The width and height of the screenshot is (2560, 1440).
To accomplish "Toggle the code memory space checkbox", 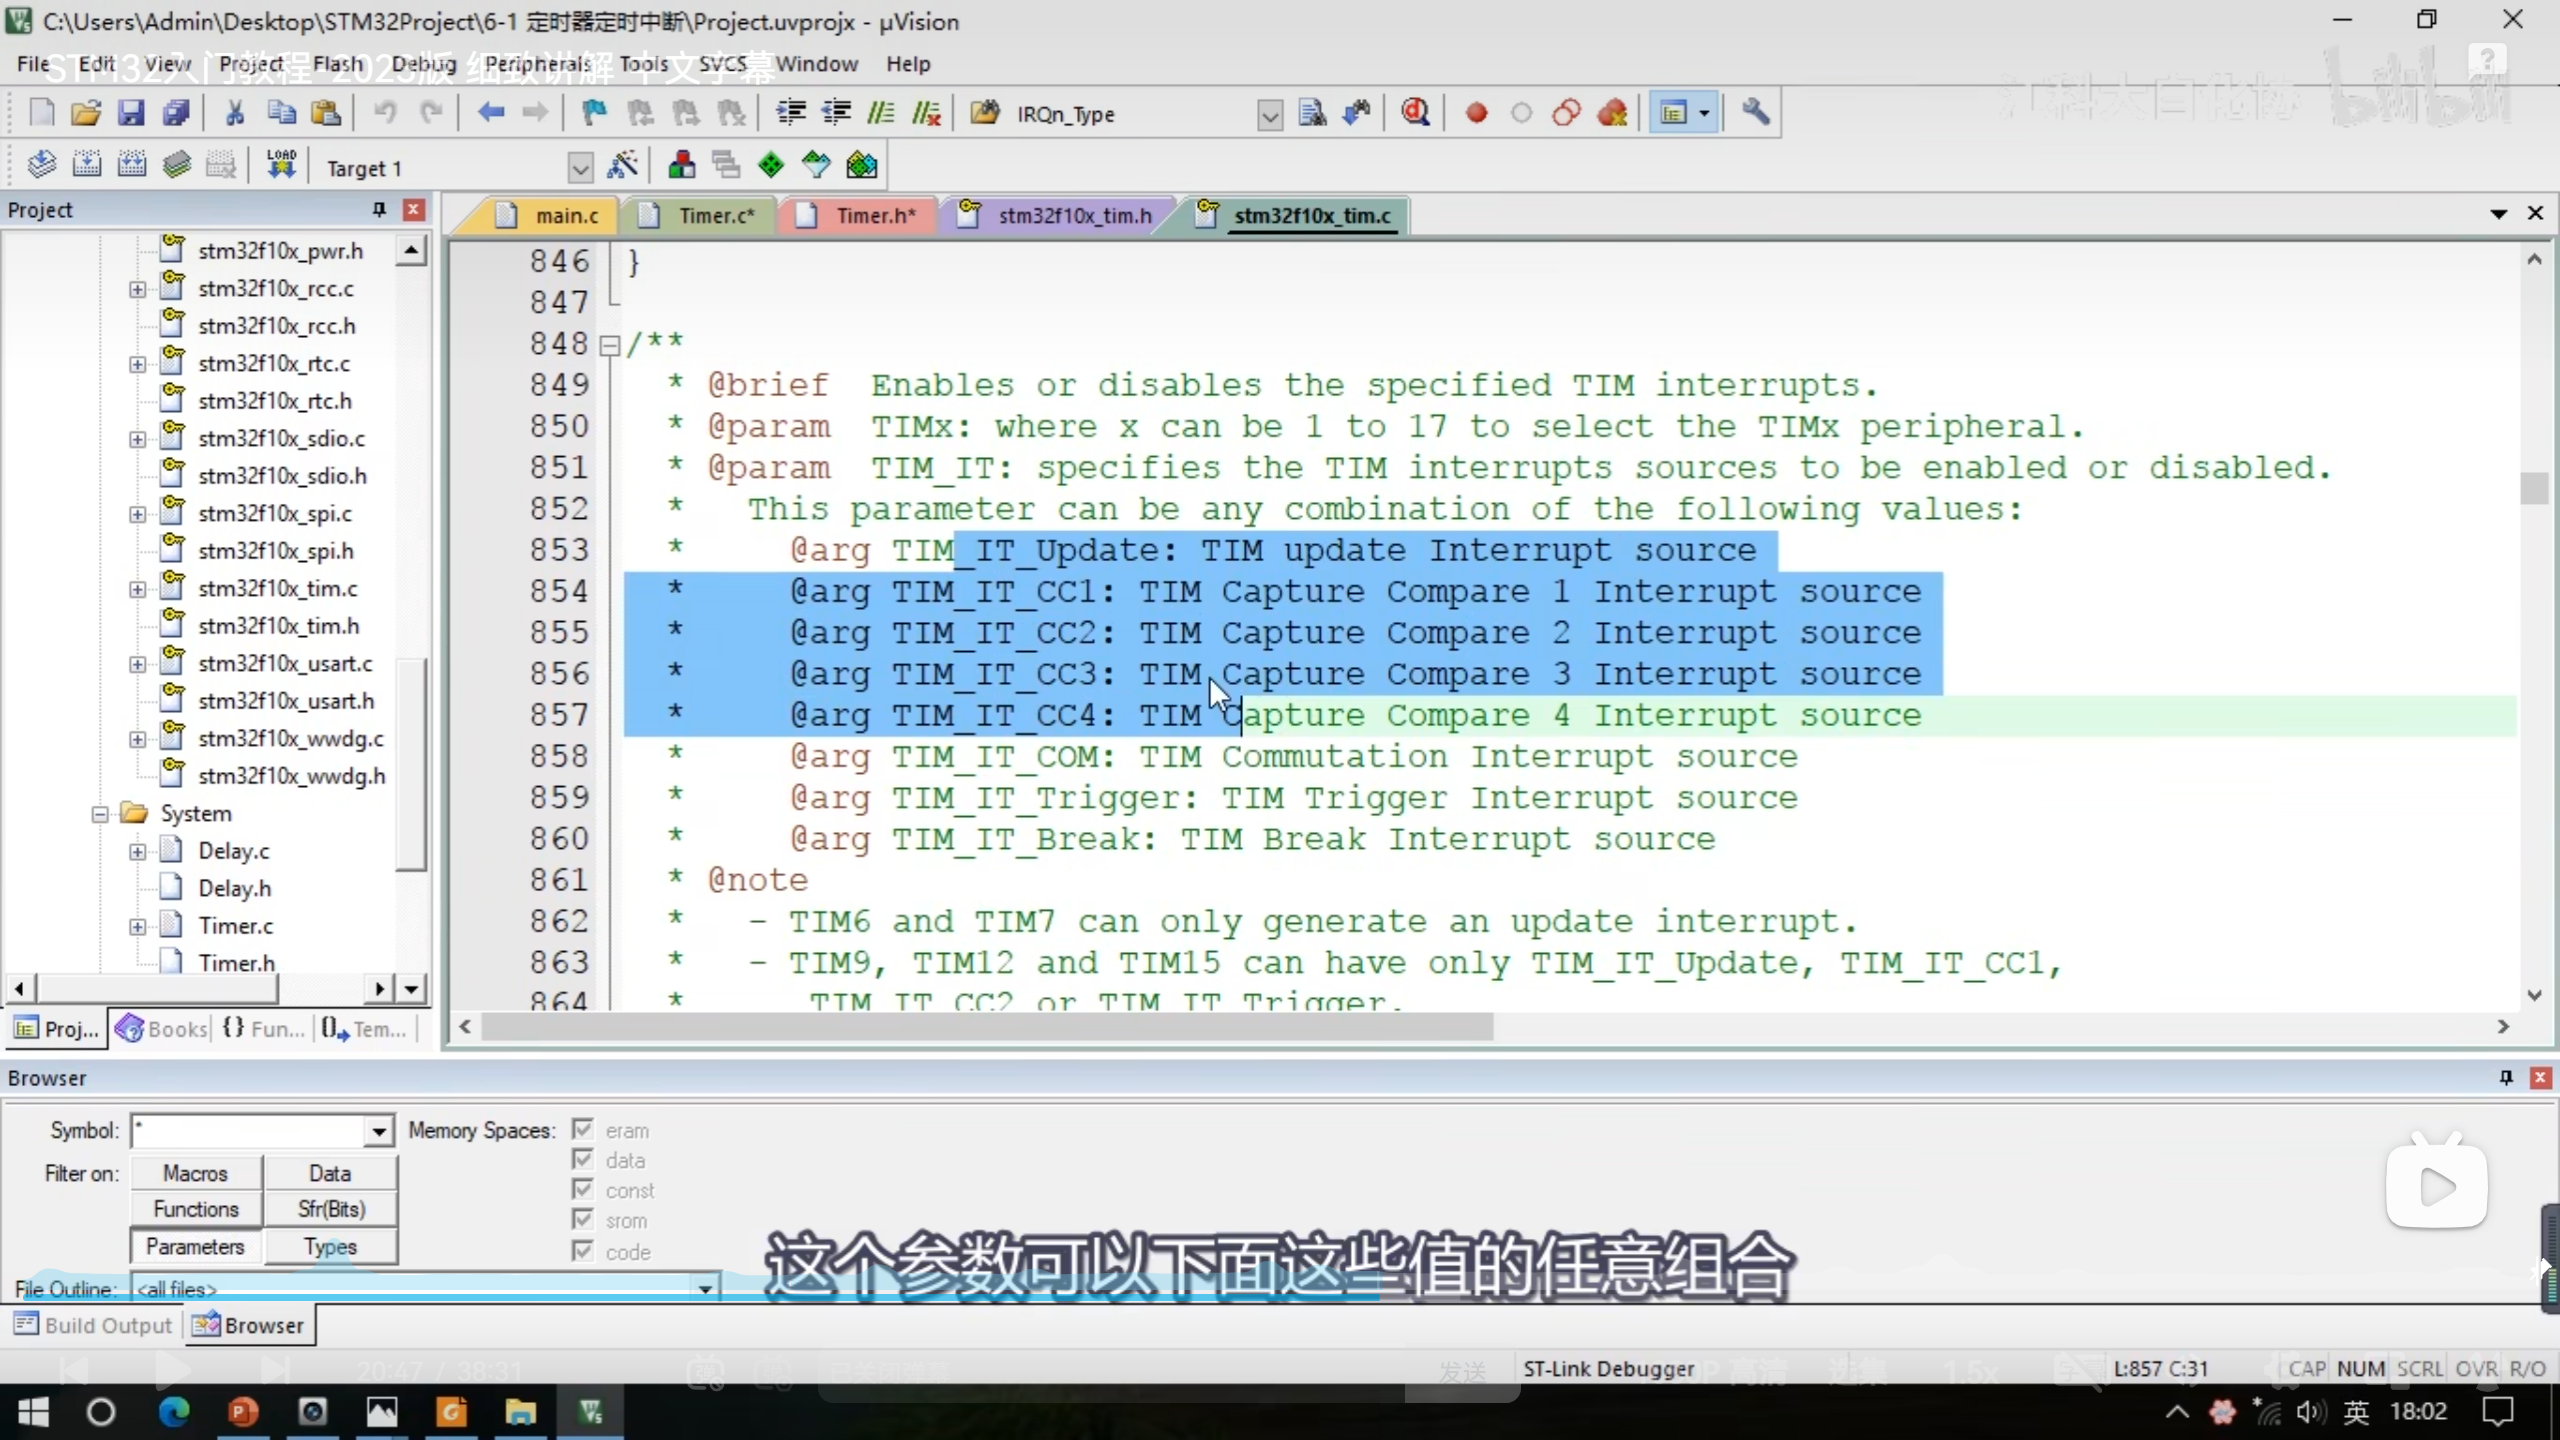I will (583, 1251).
